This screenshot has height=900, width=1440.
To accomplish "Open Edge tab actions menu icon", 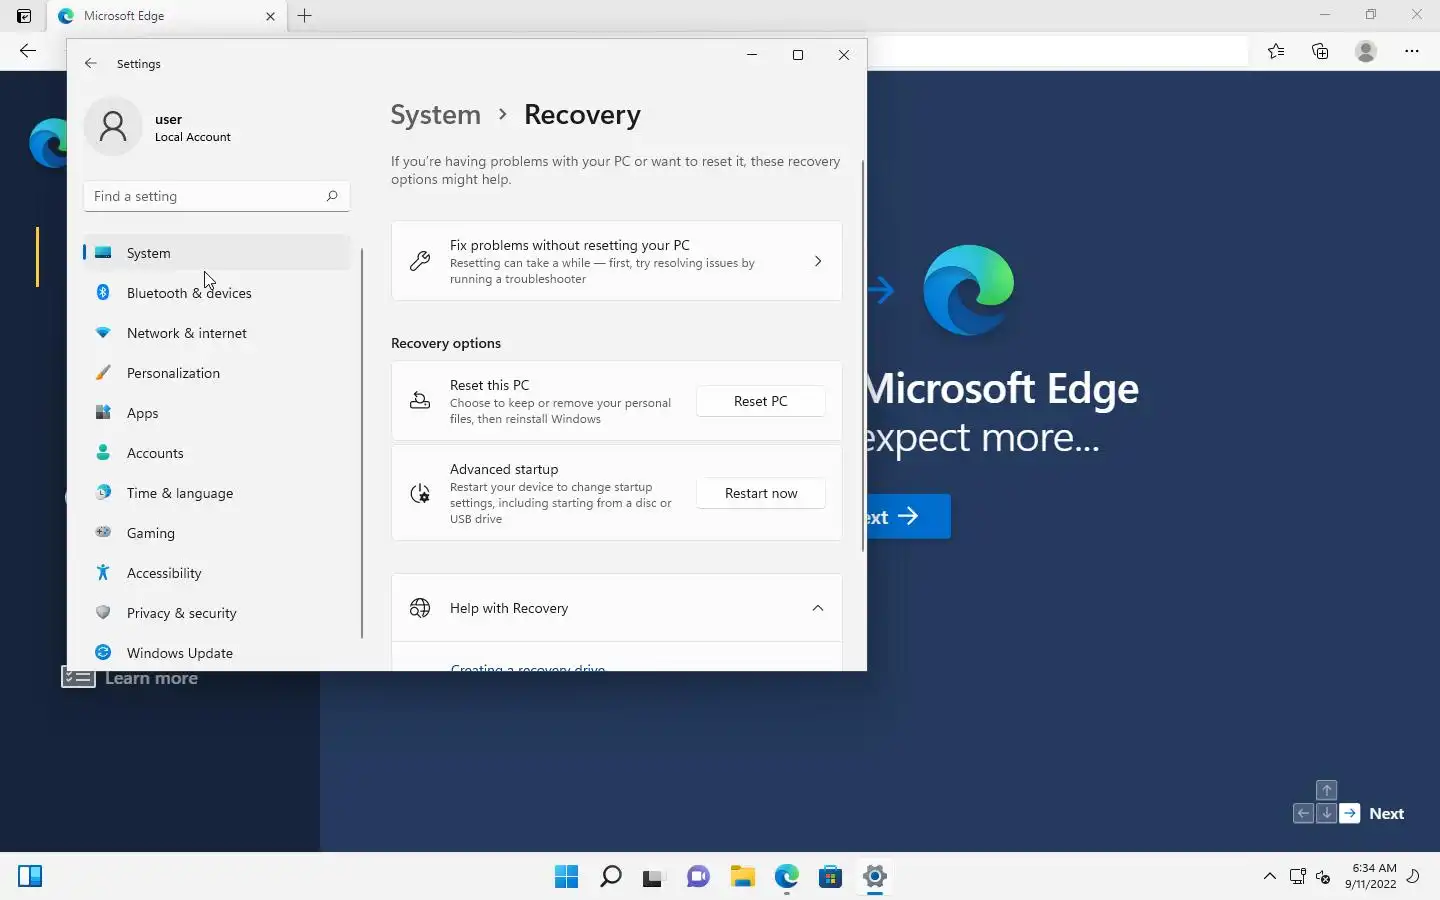I will [24, 16].
